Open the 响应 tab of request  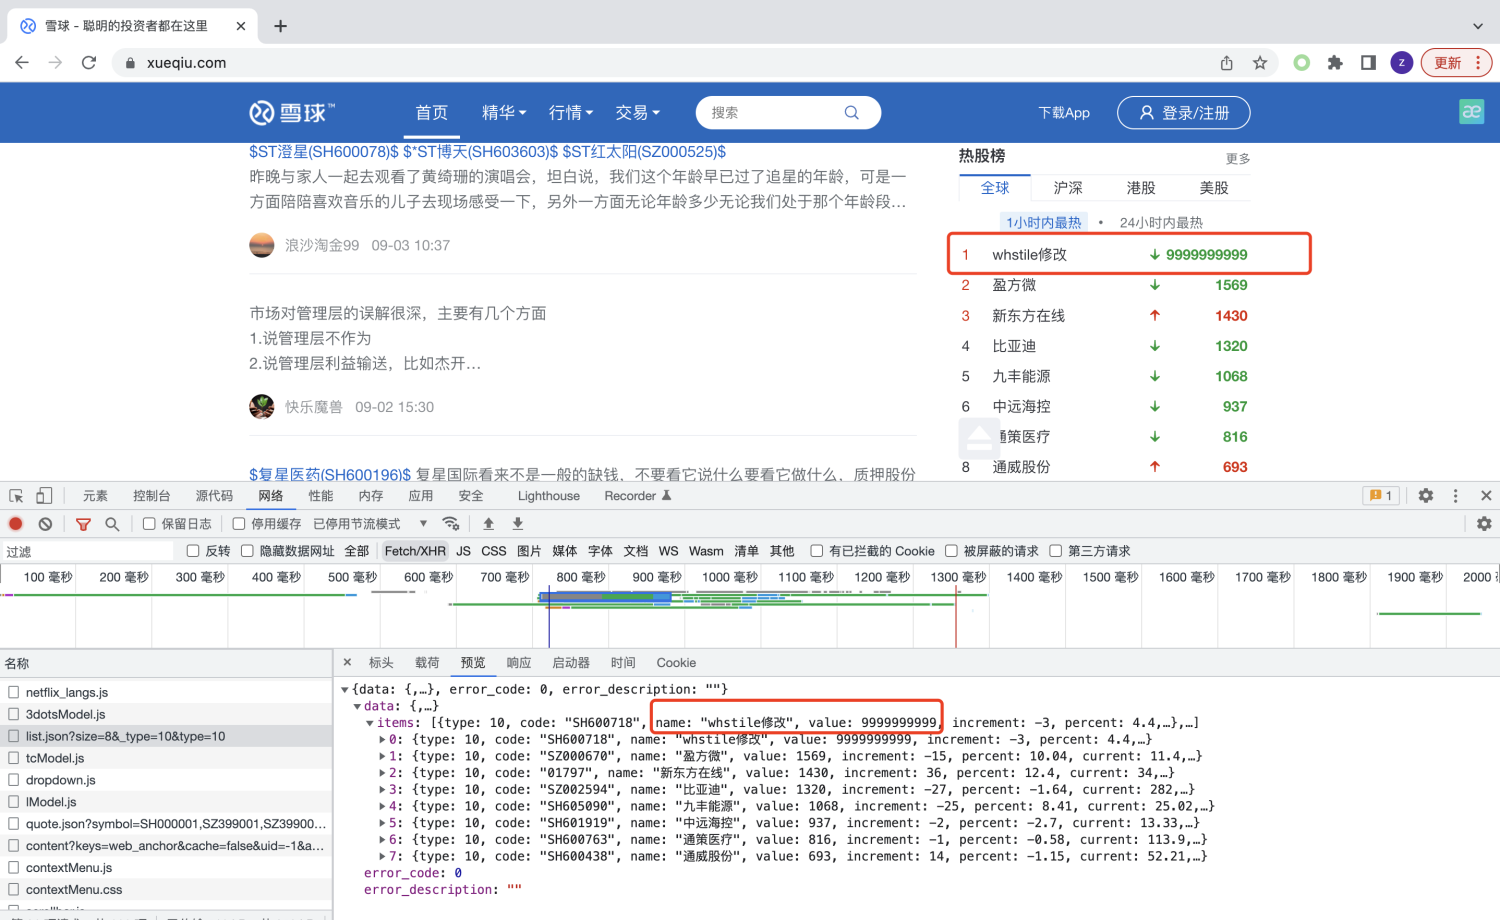[x=519, y=663]
